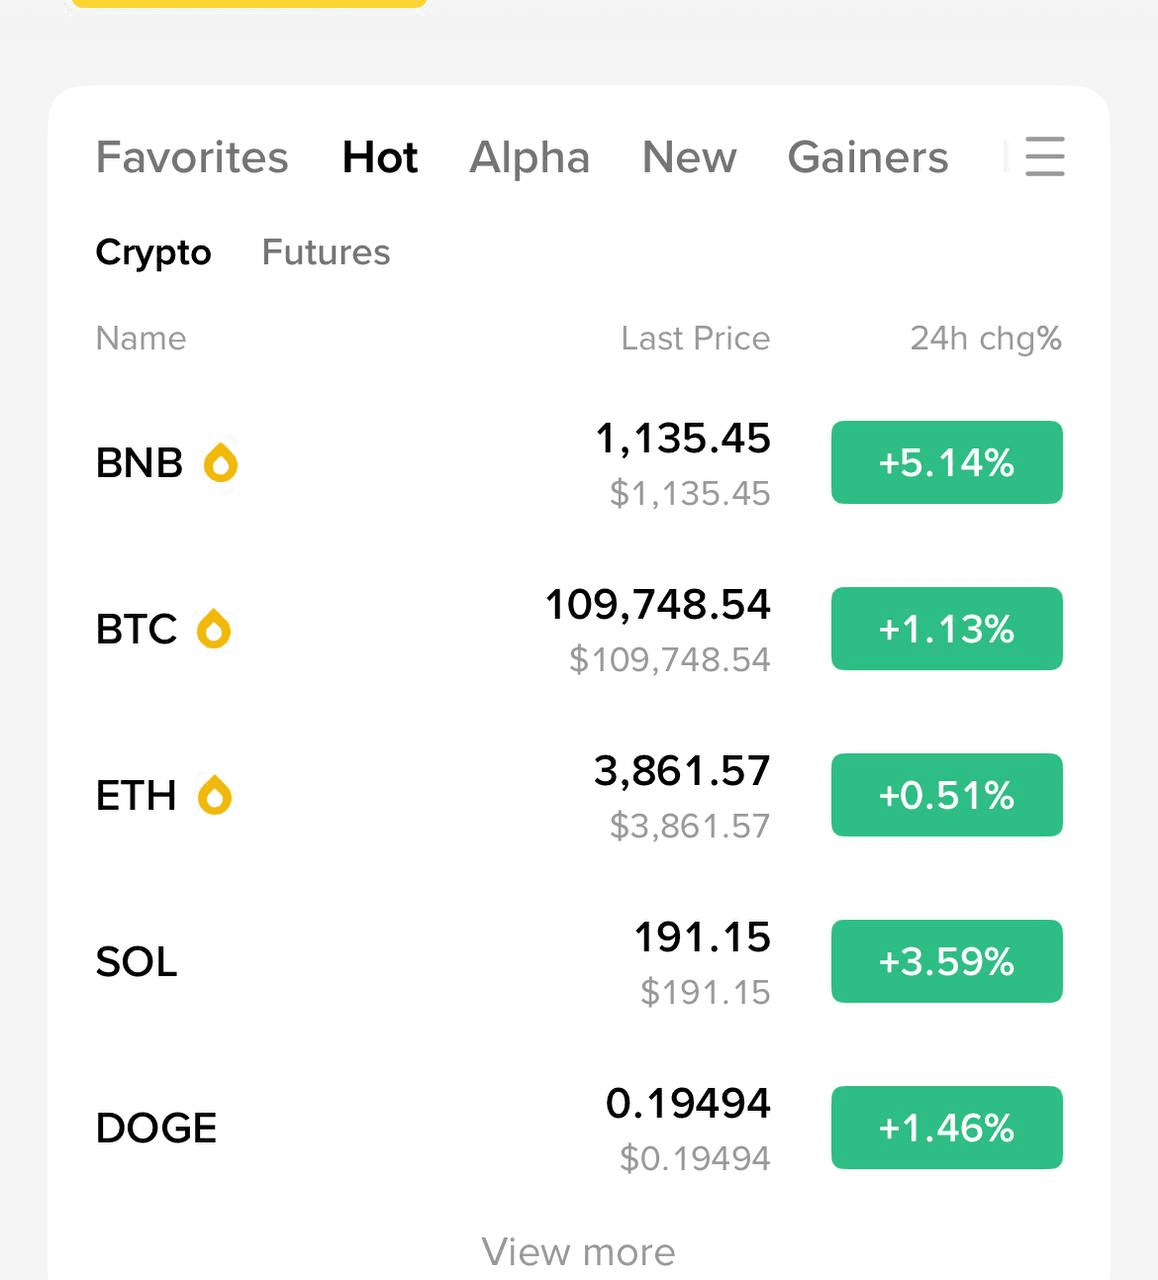The height and width of the screenshot is (1280, 1158).
Task: Tap the SOL +3.59% change button
Action: click(946, 961)
